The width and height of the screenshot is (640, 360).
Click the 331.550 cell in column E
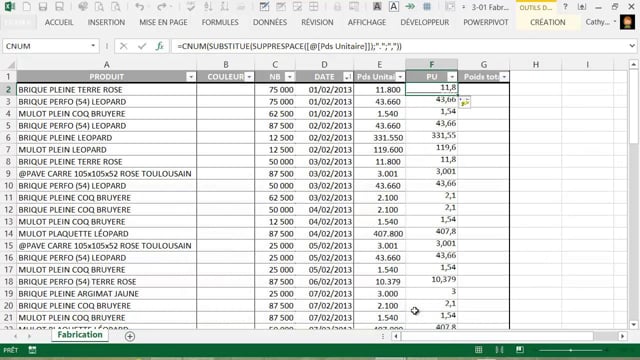pos(380,138)
